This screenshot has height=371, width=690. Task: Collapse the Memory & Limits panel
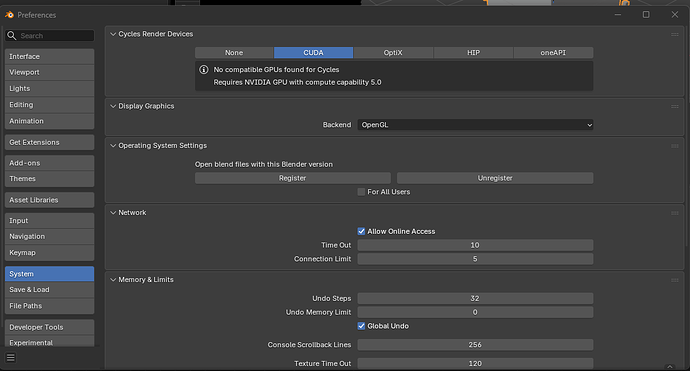(x=113, y=280)
